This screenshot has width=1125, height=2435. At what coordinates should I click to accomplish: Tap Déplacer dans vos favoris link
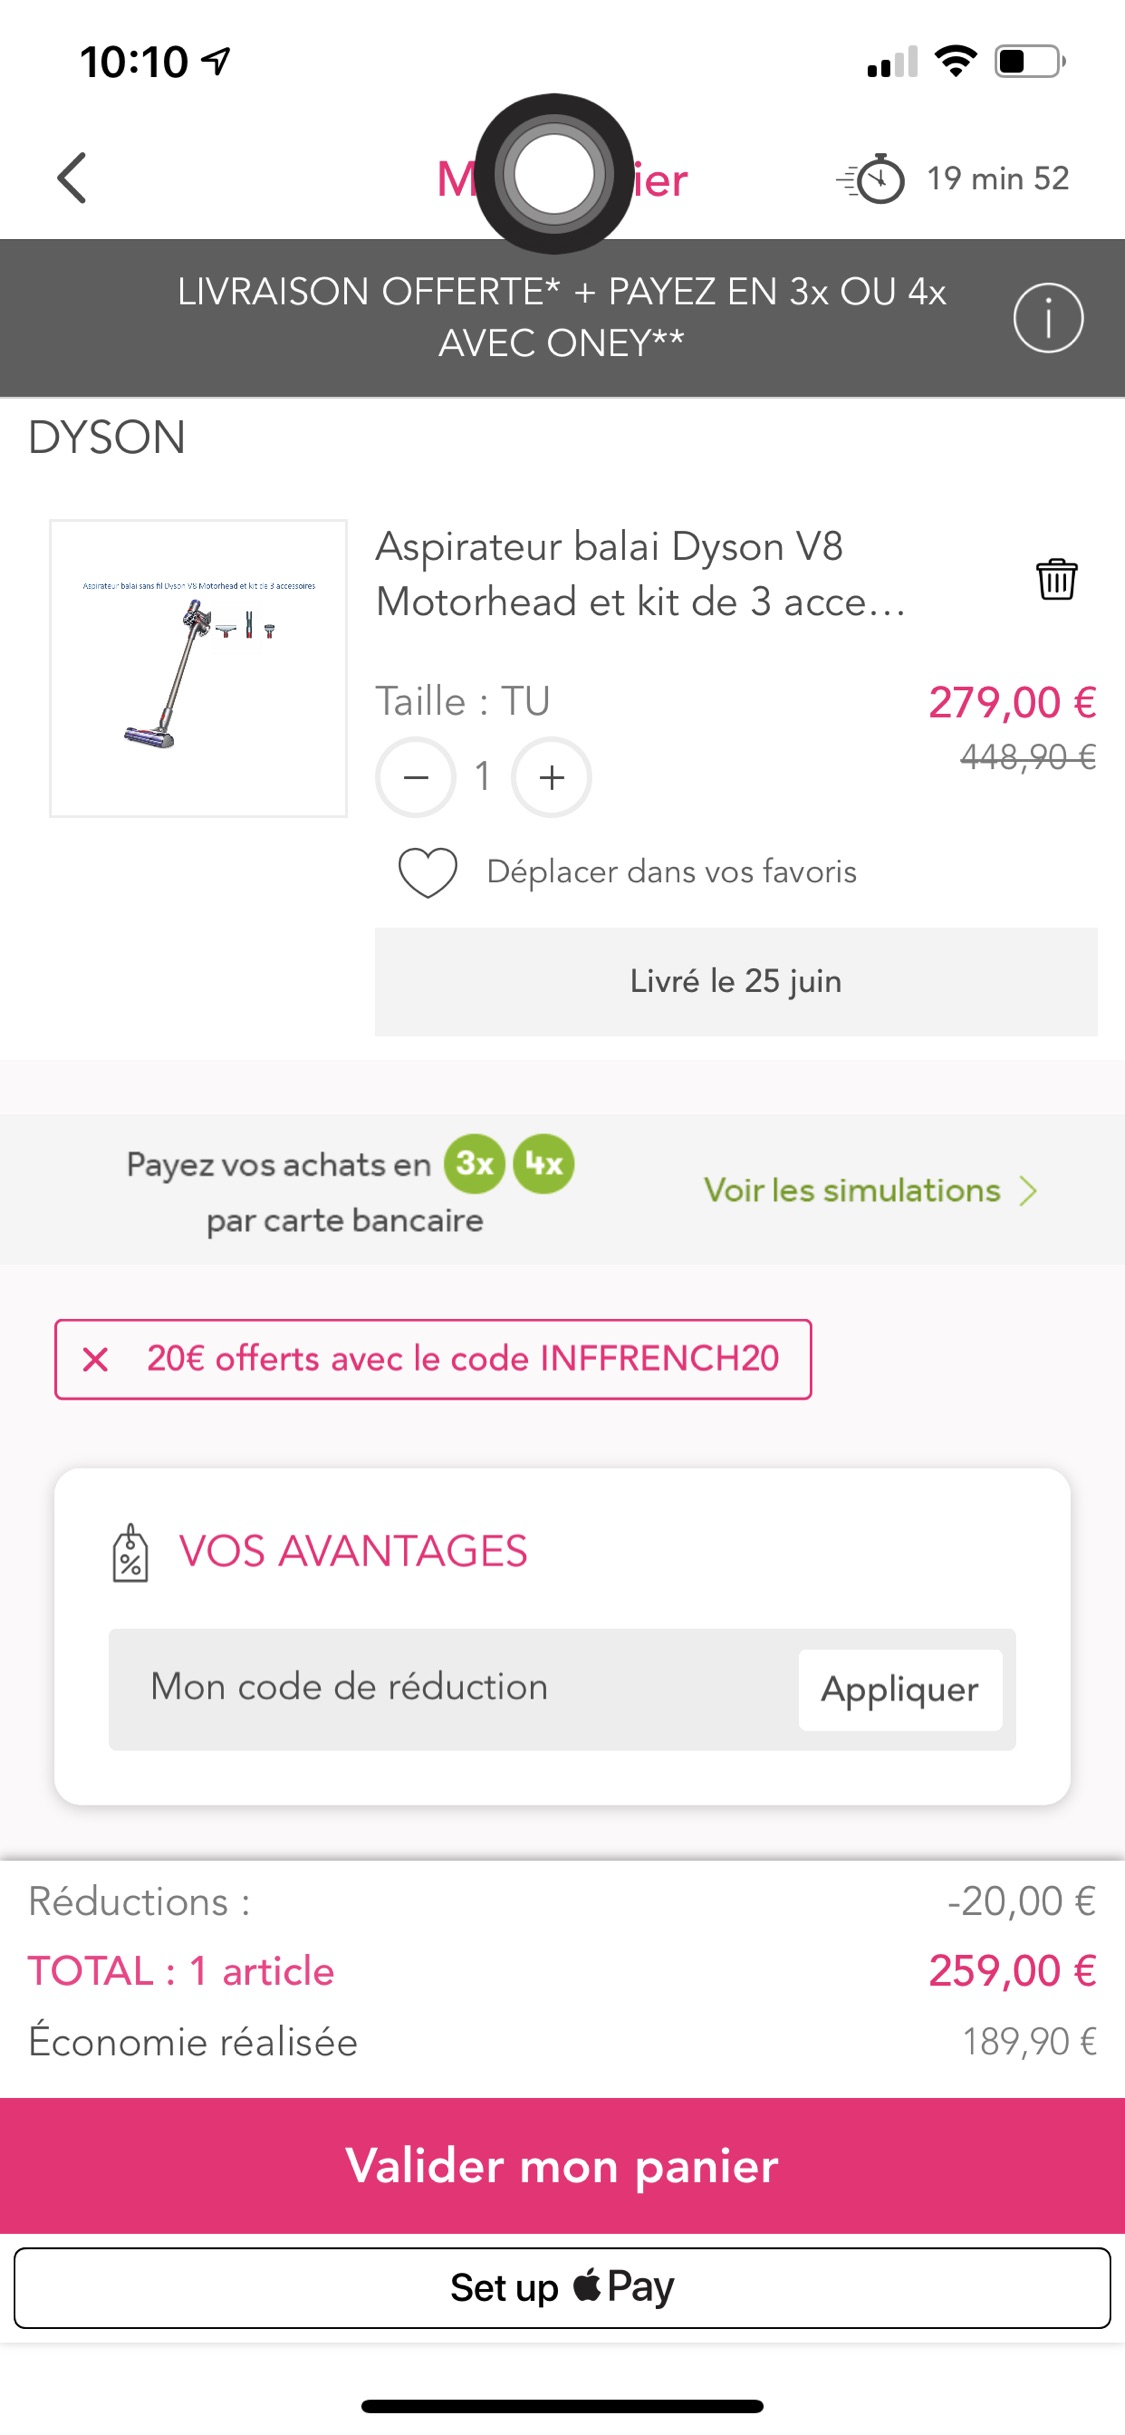click(x=671, y=872)
